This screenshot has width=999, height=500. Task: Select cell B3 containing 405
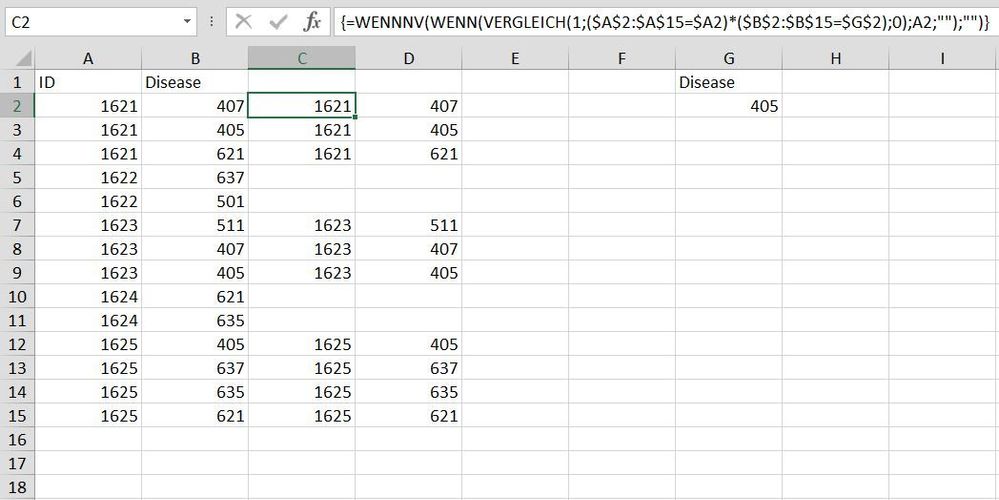pos(195,130)
